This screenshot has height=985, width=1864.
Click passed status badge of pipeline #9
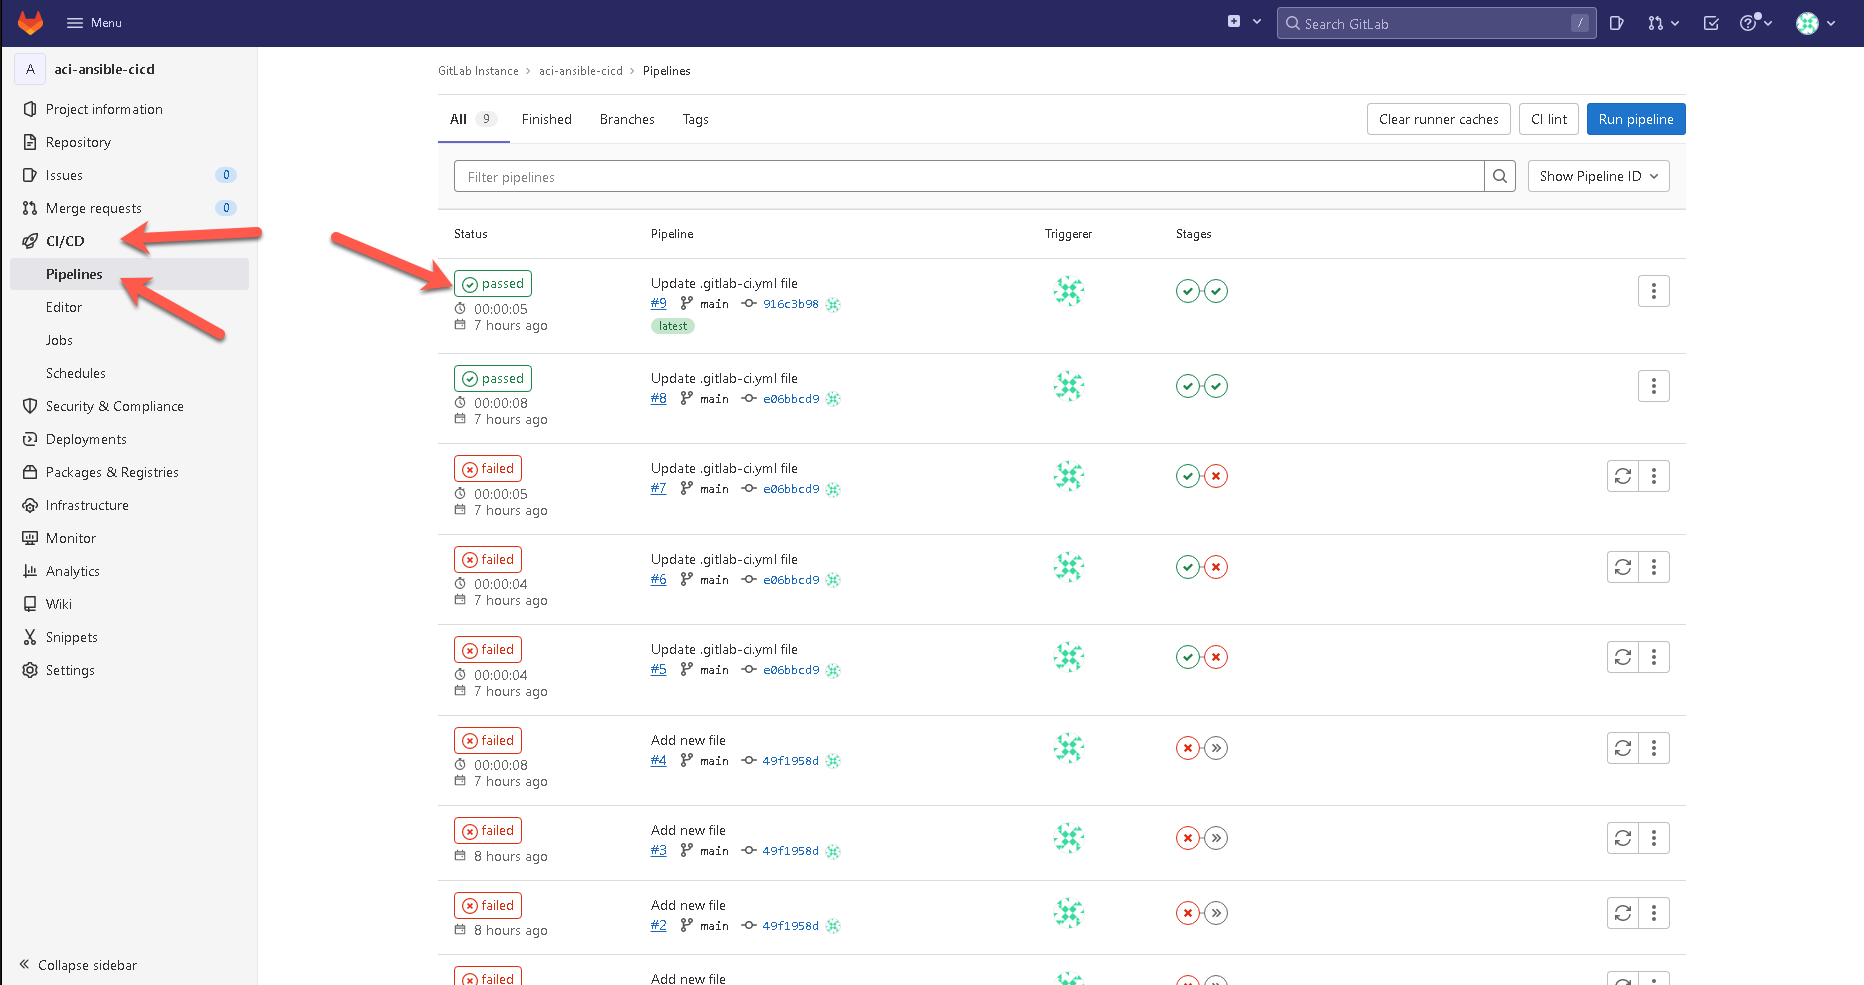tap(492, 284)
